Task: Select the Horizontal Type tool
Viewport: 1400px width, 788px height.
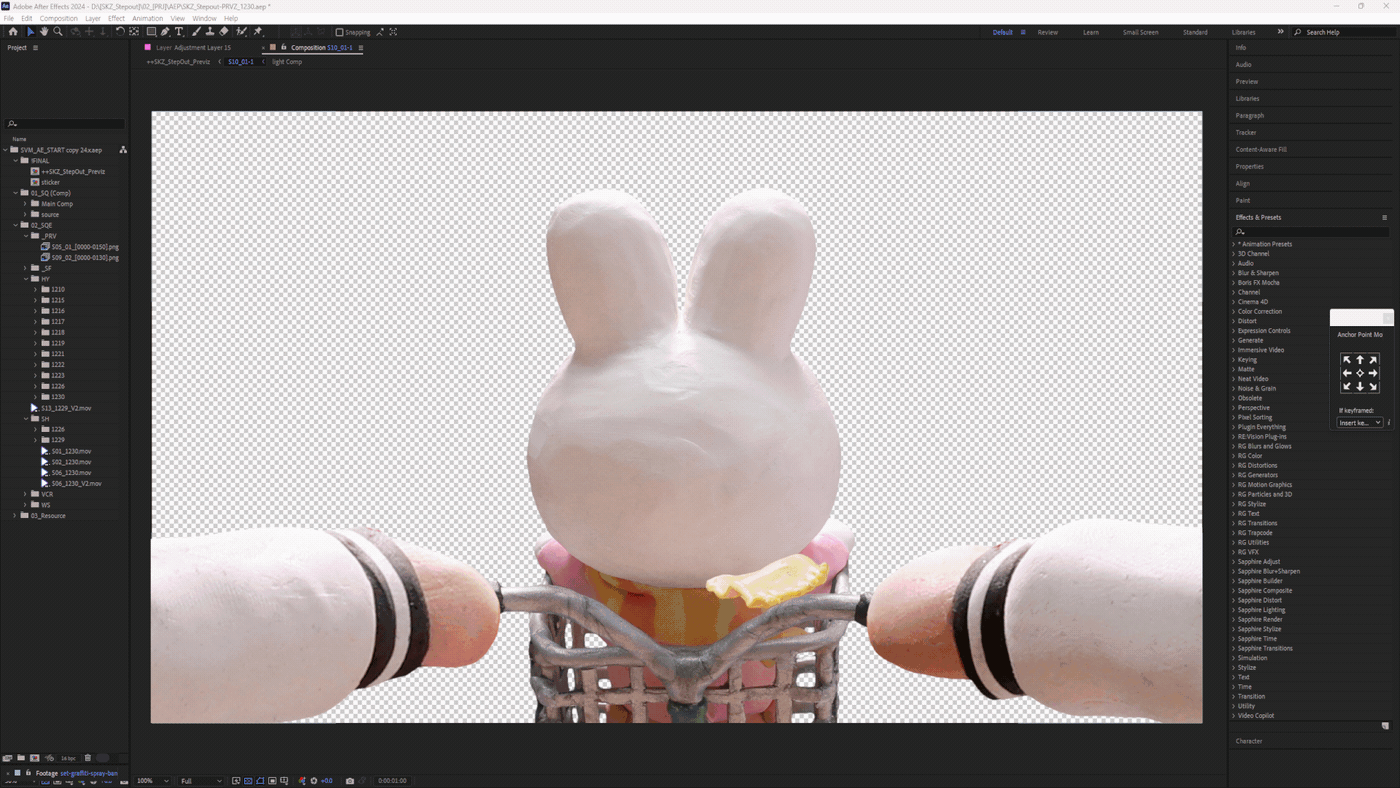Action: (x=179, y=32)
